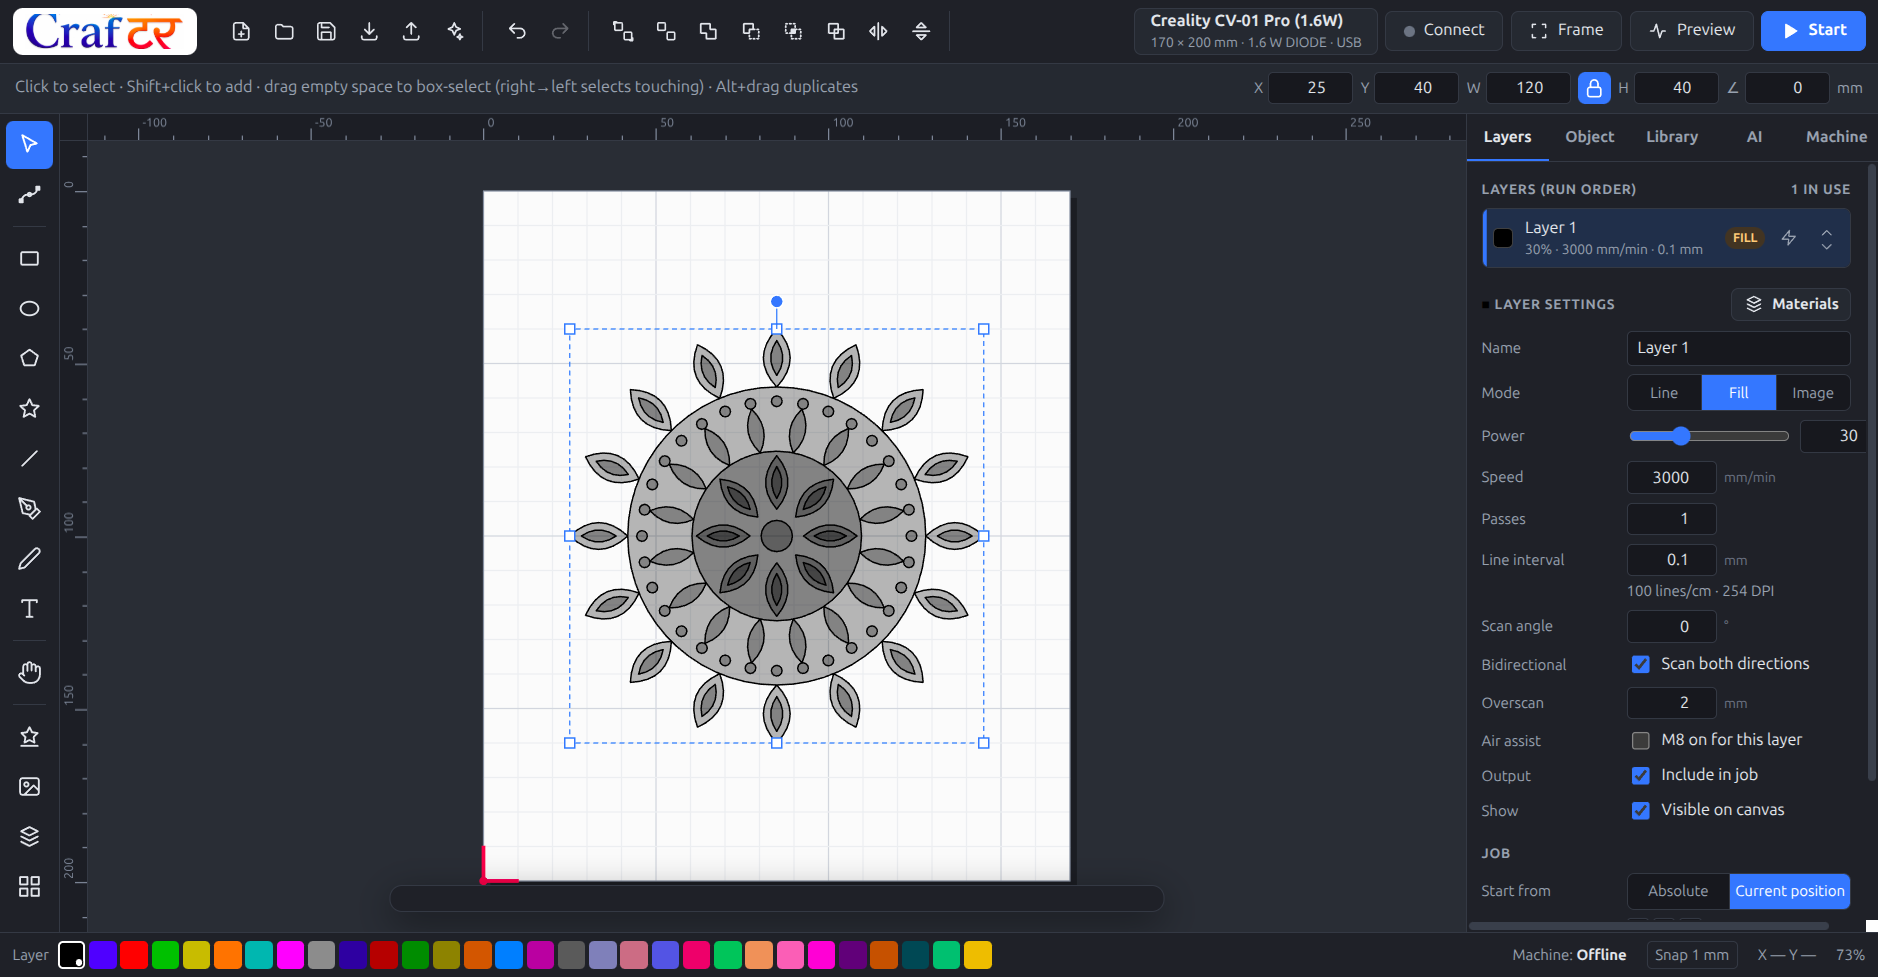Open the image import tool

[x=30, y=787]
